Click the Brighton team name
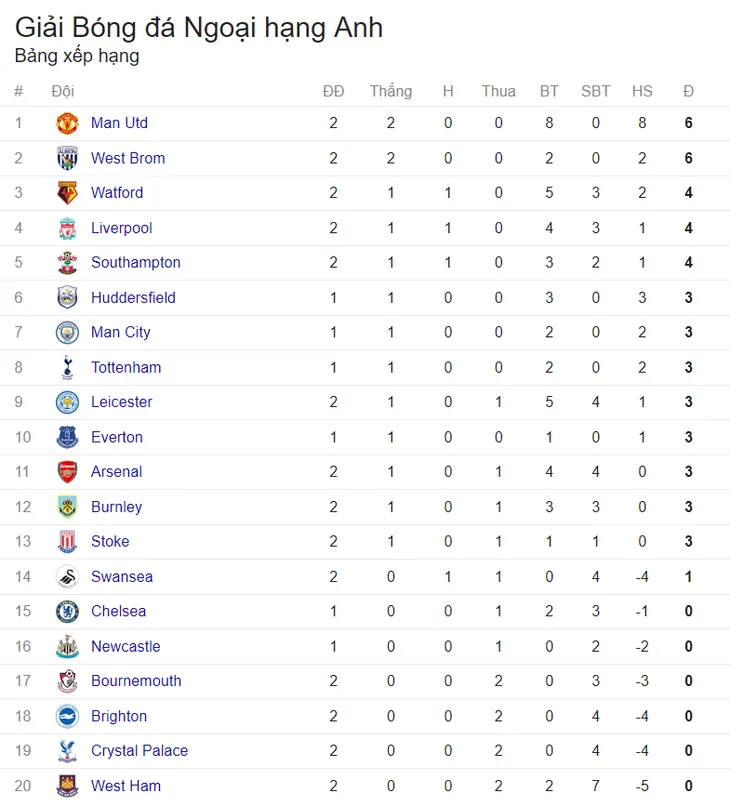This screenshot has height=803, width=730. point(119,716)
